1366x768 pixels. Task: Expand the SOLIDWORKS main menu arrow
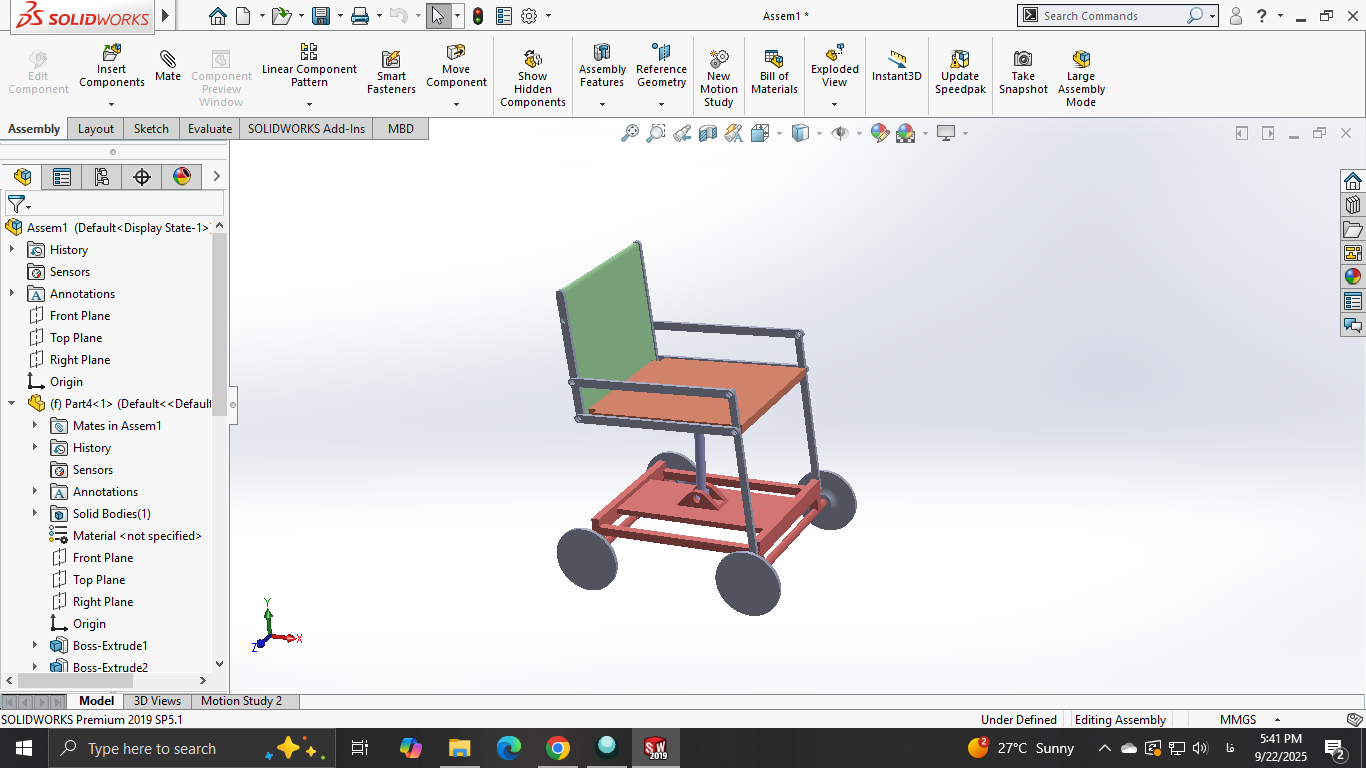point(165,16)
